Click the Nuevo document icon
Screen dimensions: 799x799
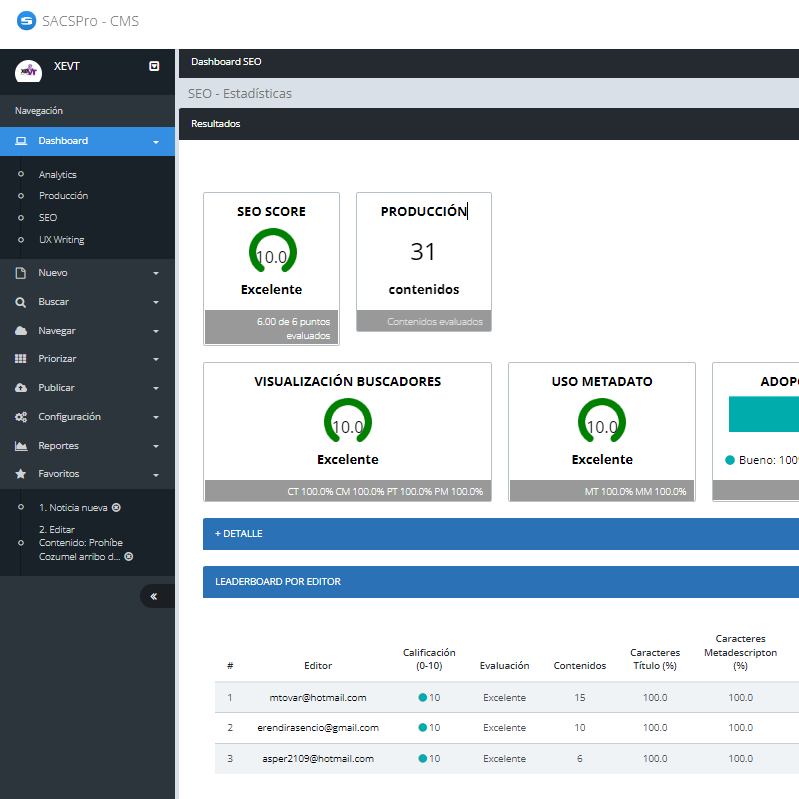coord(21,273)
